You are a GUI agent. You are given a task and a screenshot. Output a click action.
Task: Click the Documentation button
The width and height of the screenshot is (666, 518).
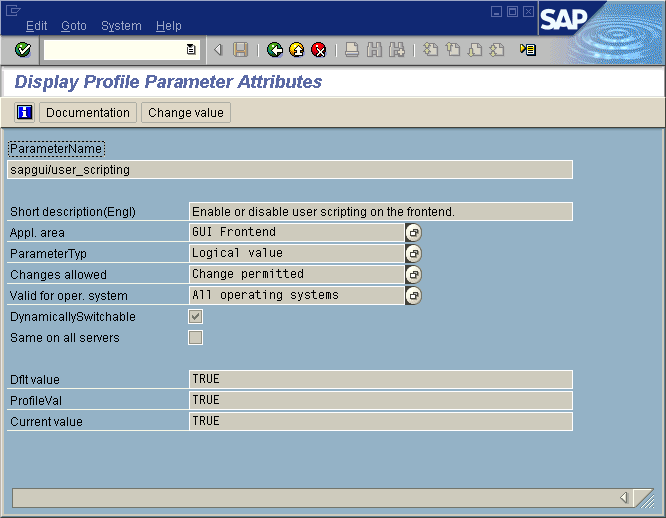coord(88,113)
